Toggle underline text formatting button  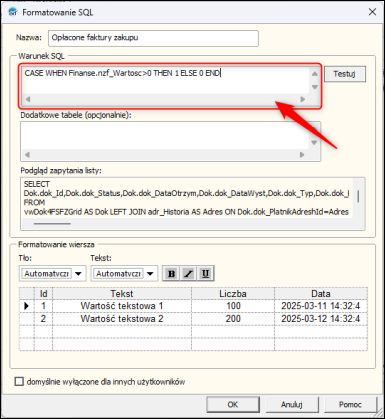click(x=205, y=274)
